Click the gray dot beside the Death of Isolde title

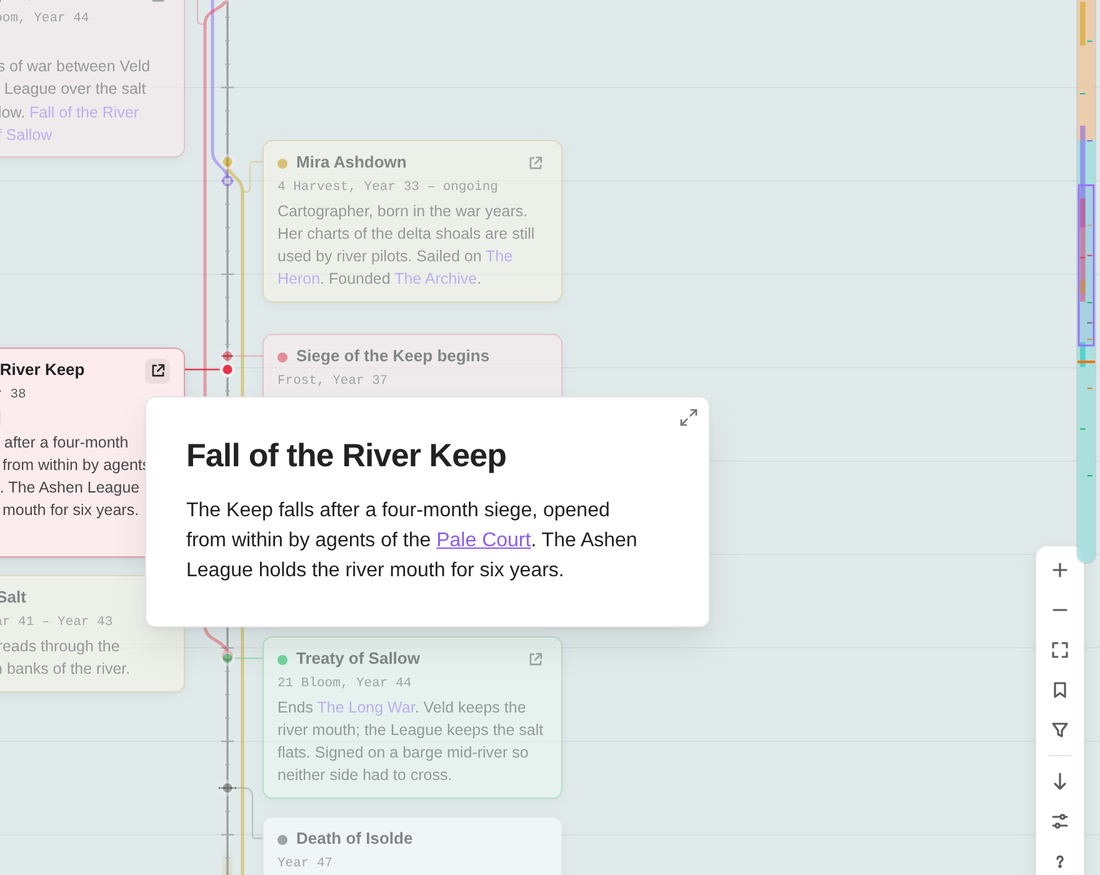pos(283,840)
